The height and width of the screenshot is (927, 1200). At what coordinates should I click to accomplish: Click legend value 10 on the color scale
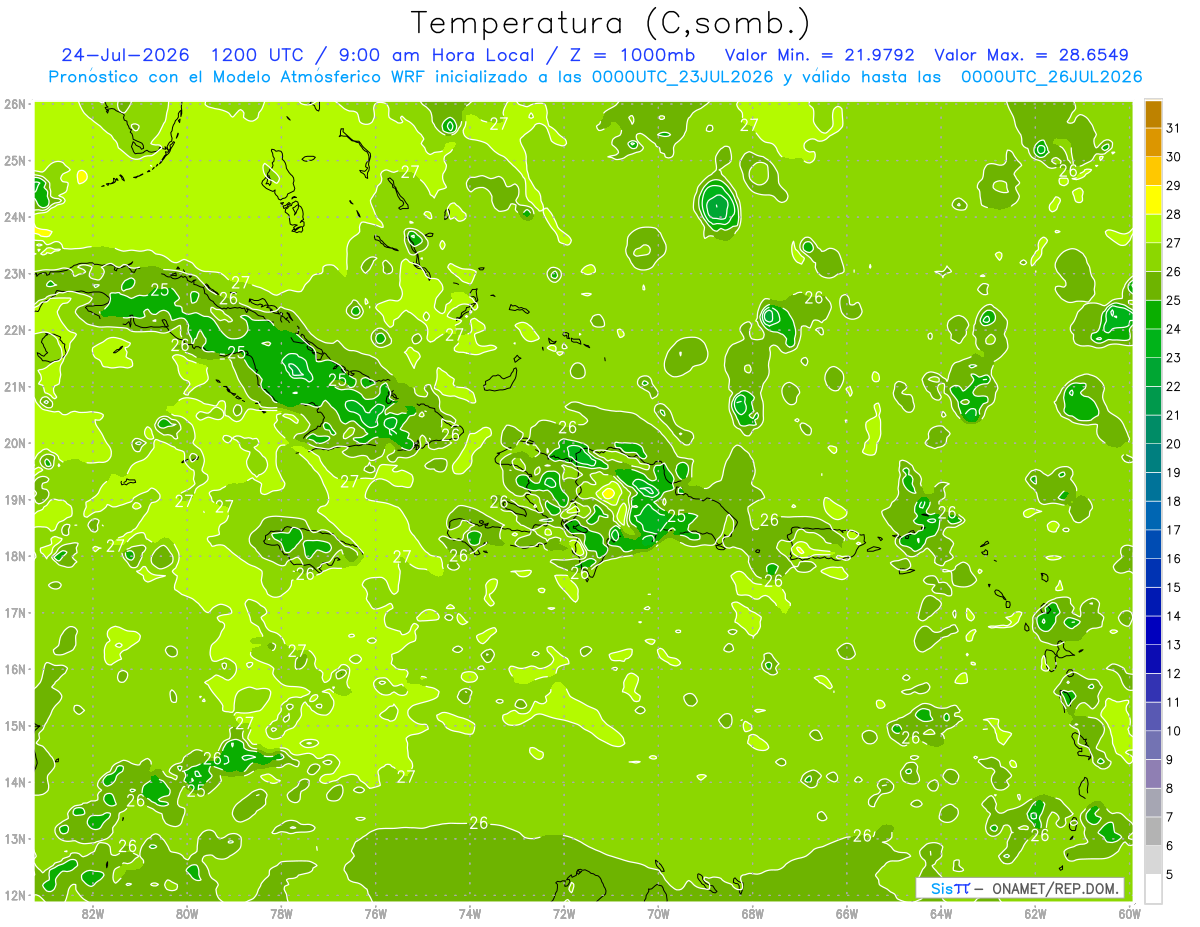tap(1173, 731)
